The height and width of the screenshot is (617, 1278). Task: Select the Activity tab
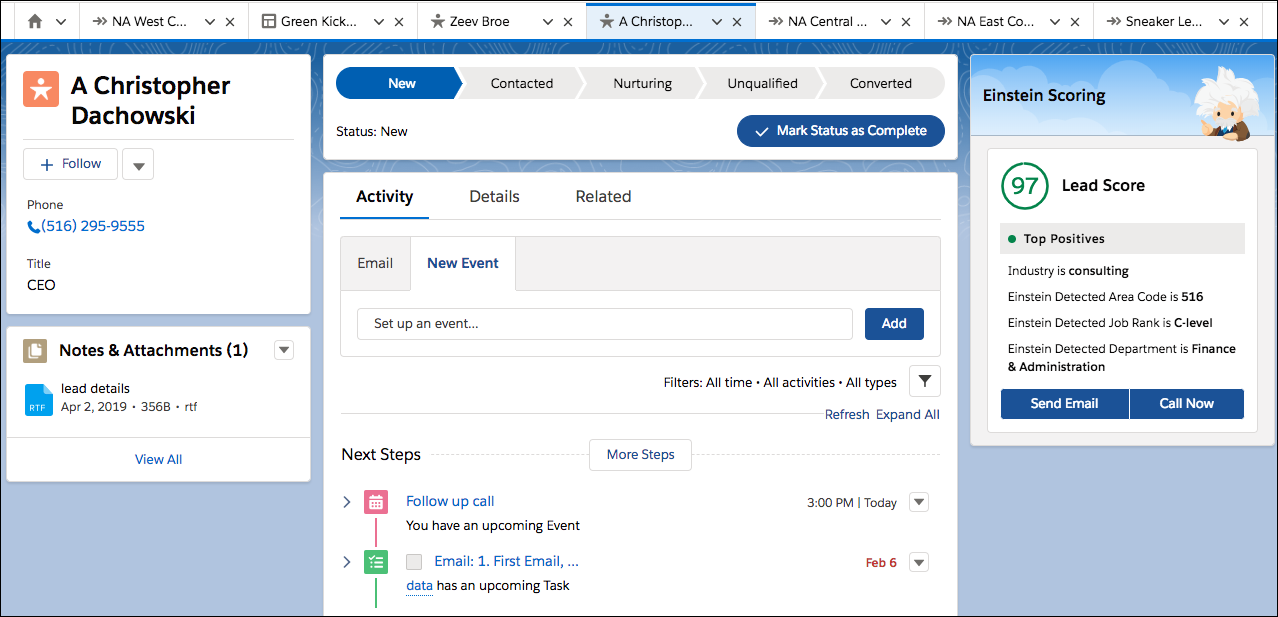(x=384, y=197)
